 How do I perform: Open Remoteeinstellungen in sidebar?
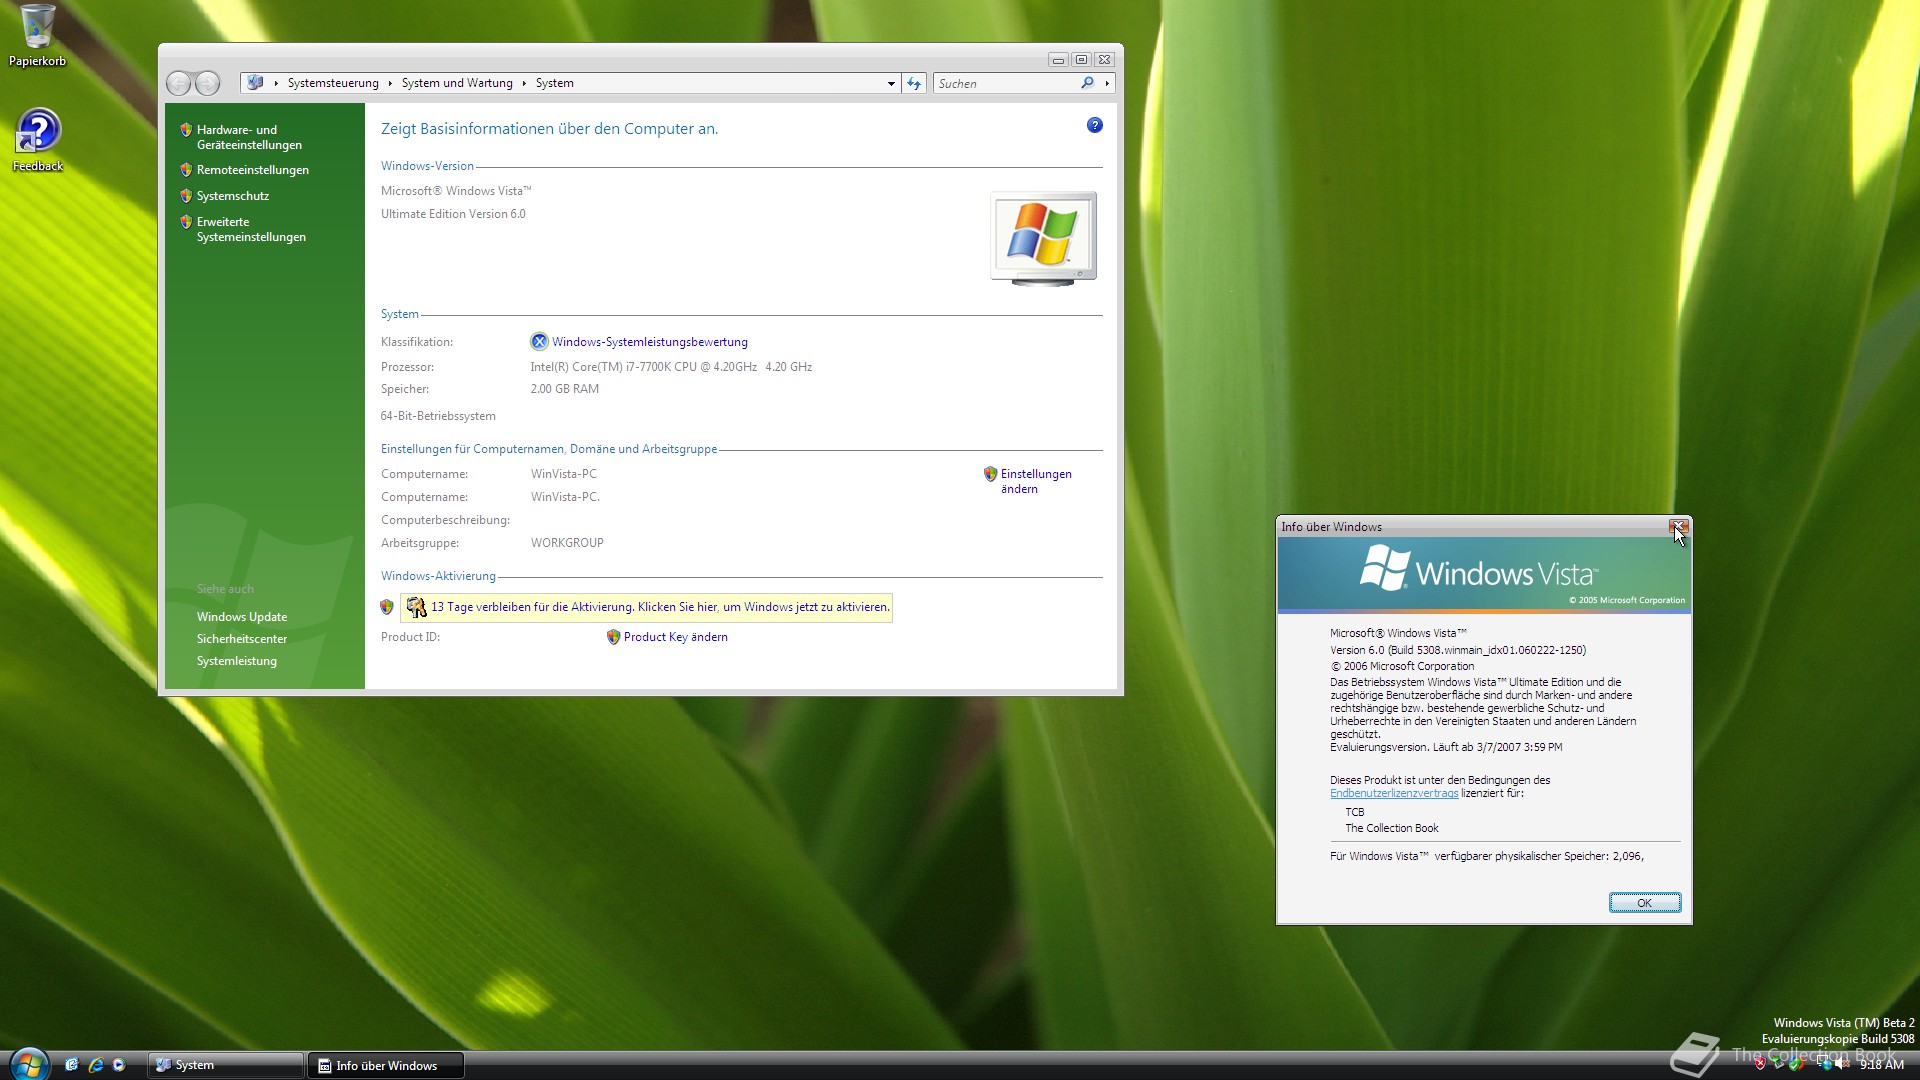(x=253, y=170)
